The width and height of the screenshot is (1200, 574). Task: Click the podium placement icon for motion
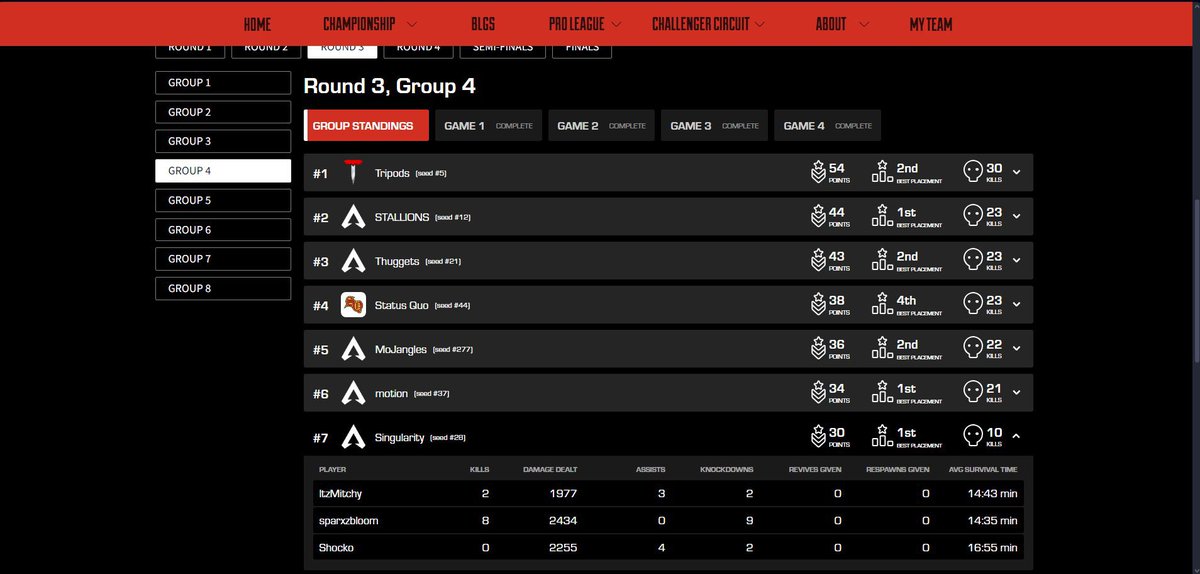pyautogui.click(x=881, y=392)
